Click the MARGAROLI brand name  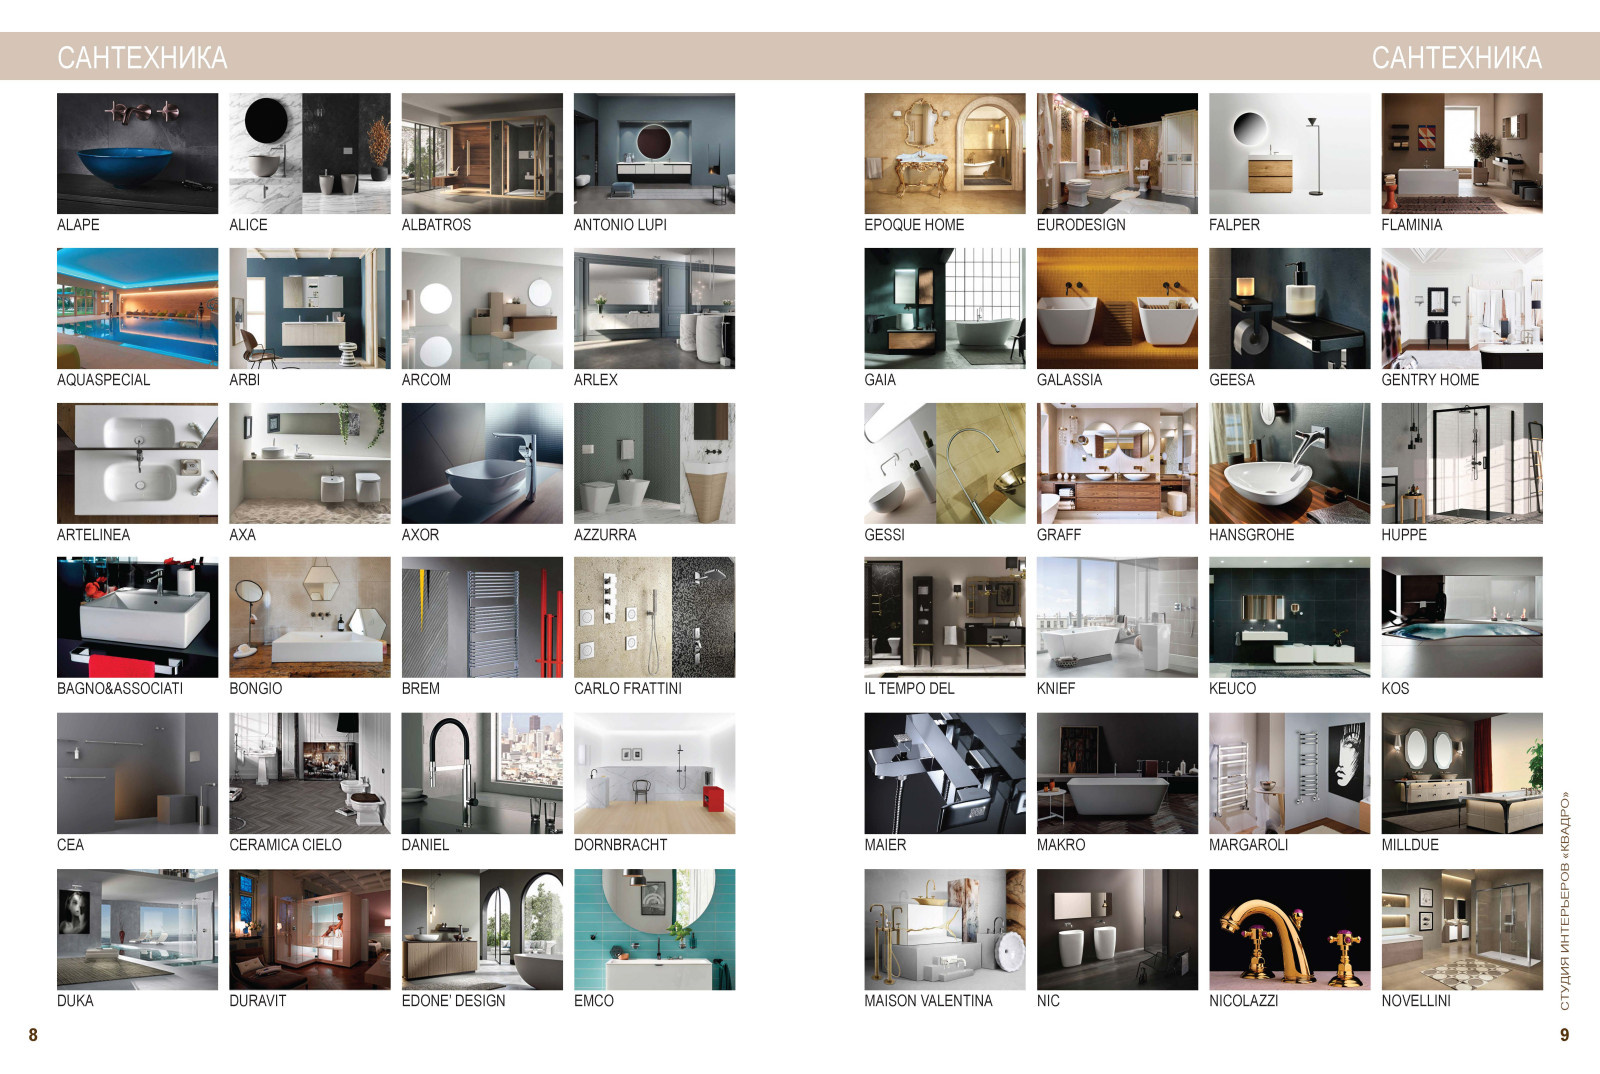pos(1248,845)
